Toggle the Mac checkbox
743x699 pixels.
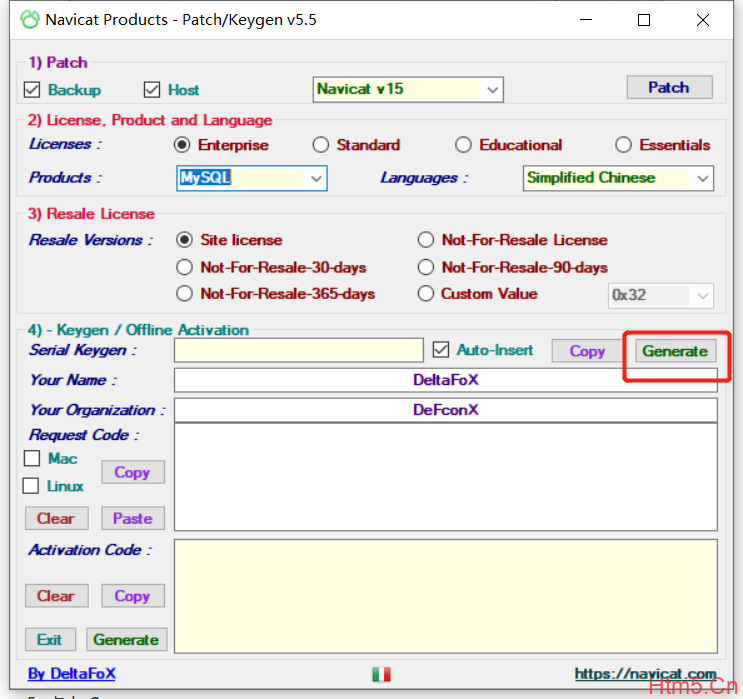pos(32,458)
